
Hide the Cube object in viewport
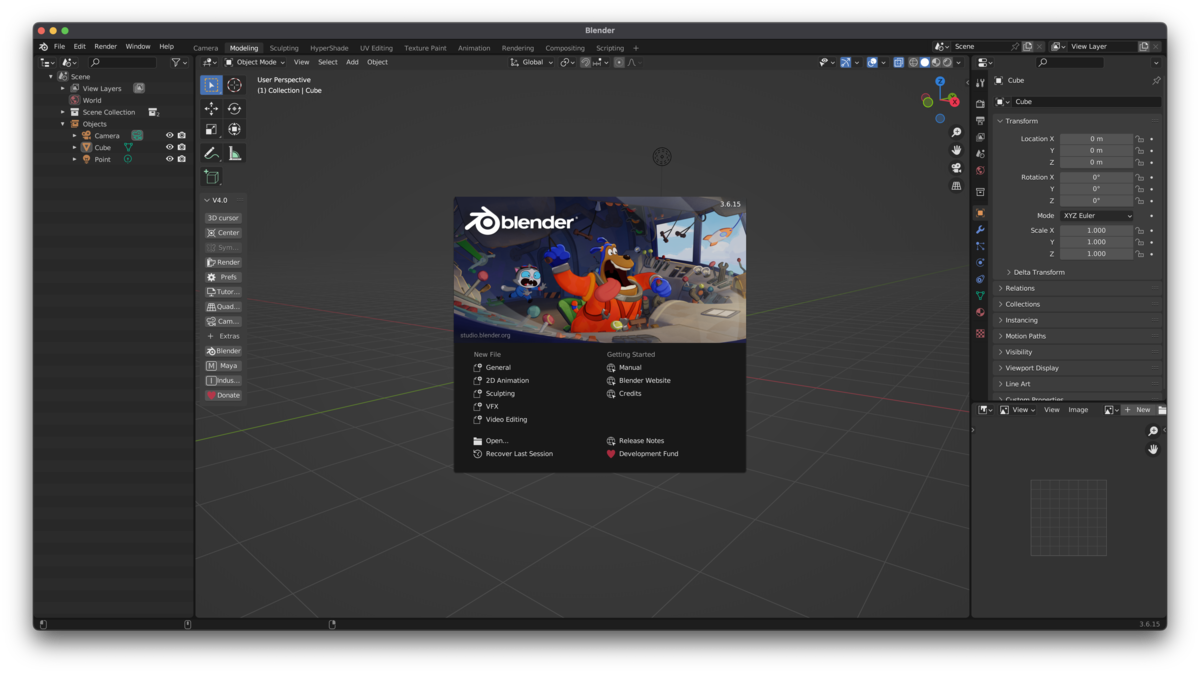(x=169, y=148)
